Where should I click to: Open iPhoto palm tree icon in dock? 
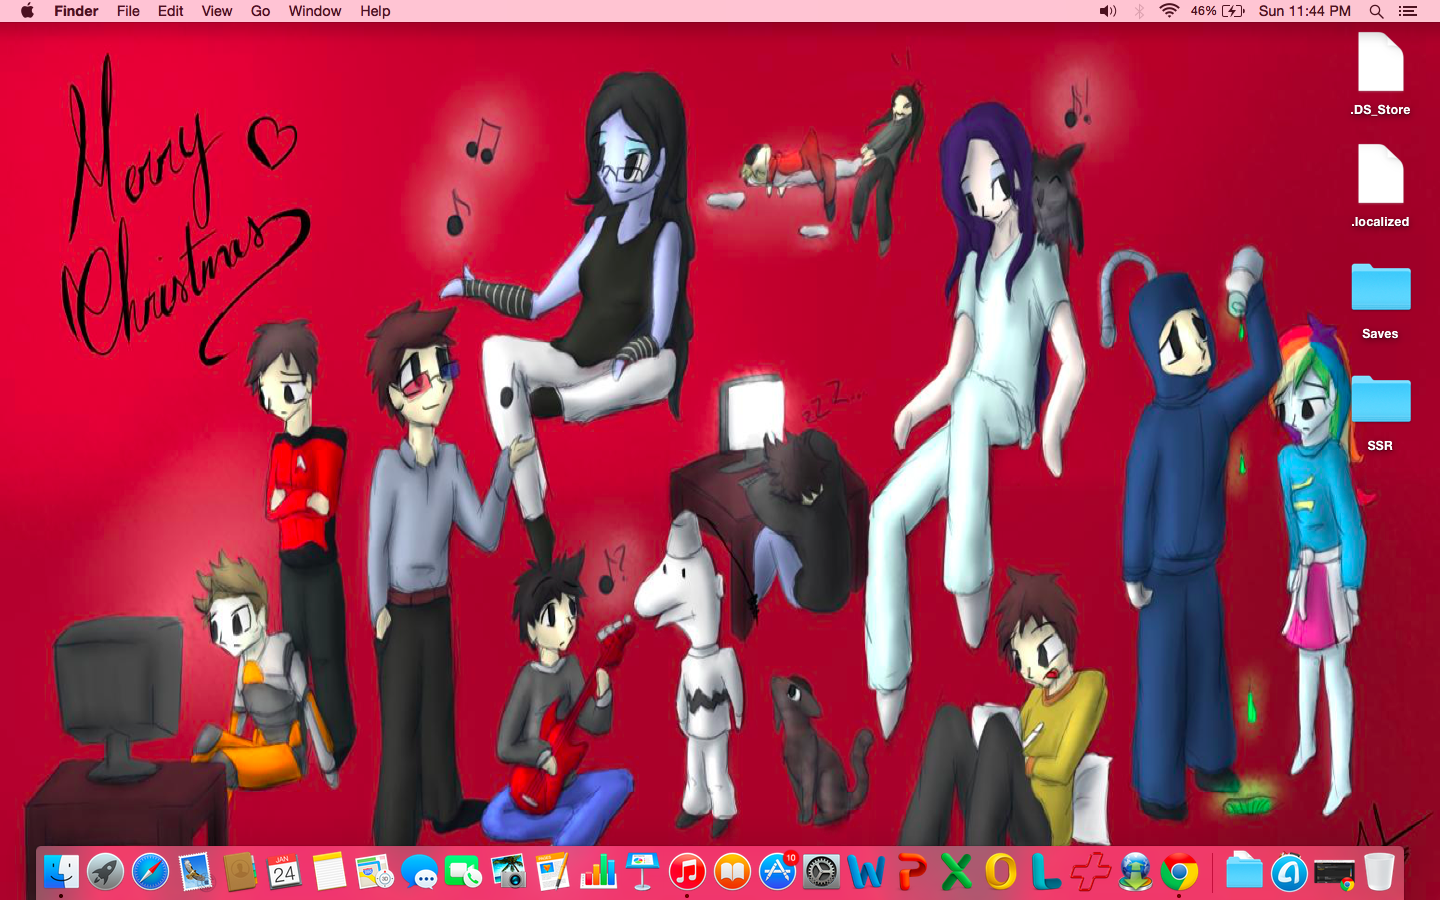click(509, 872)
